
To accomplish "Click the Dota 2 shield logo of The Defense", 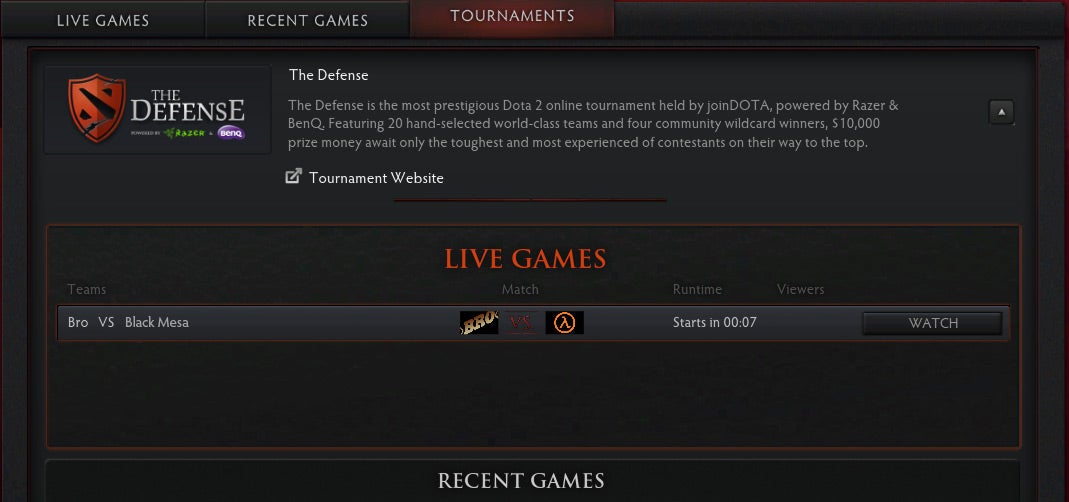I will coord(96,108).
